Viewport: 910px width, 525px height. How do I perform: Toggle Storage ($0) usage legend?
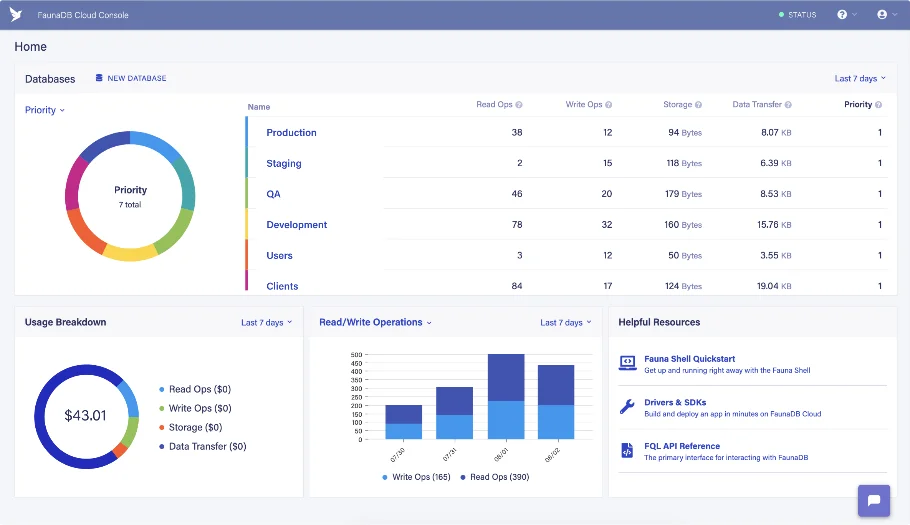pyautogui.click(x=190, y=428)
